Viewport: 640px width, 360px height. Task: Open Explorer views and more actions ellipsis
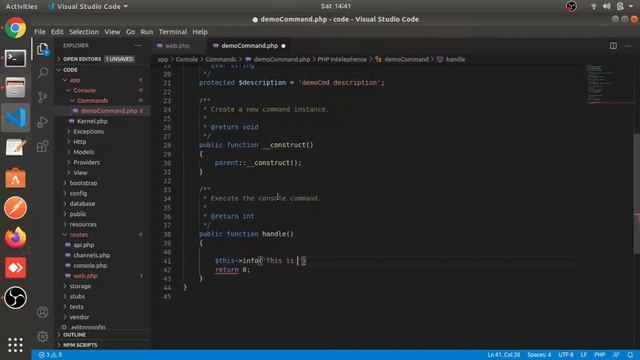138,45
